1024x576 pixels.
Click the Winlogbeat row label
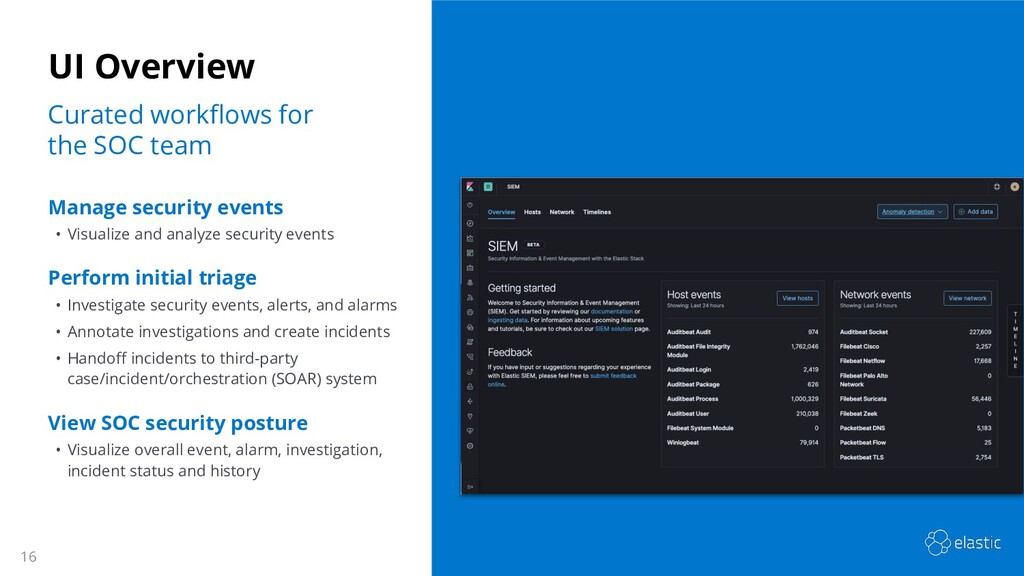(682, 443)
